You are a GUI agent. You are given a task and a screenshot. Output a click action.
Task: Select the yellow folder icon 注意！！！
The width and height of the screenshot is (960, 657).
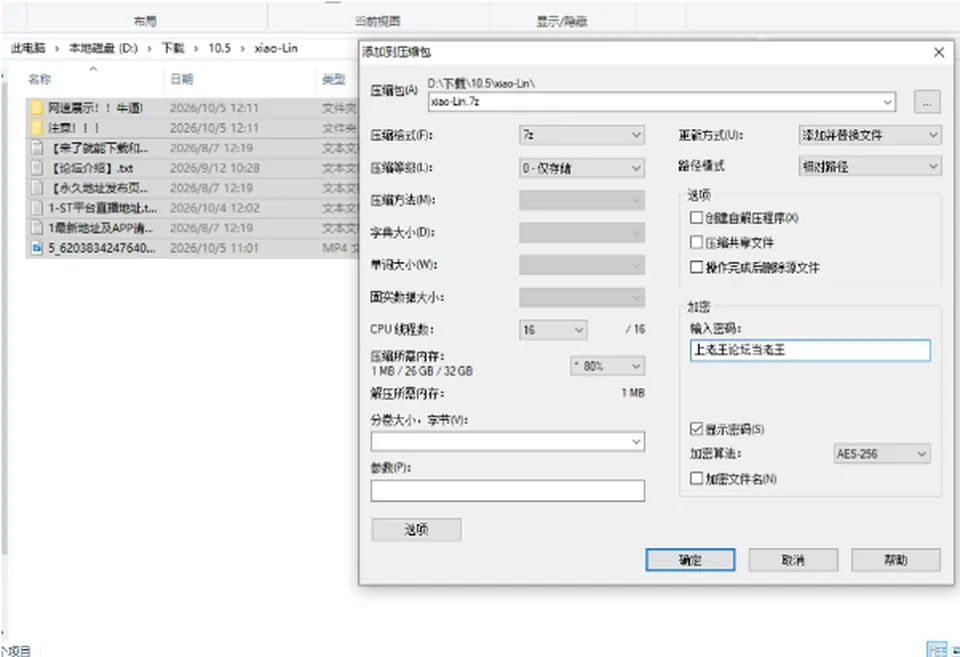[x=37, y=128]
